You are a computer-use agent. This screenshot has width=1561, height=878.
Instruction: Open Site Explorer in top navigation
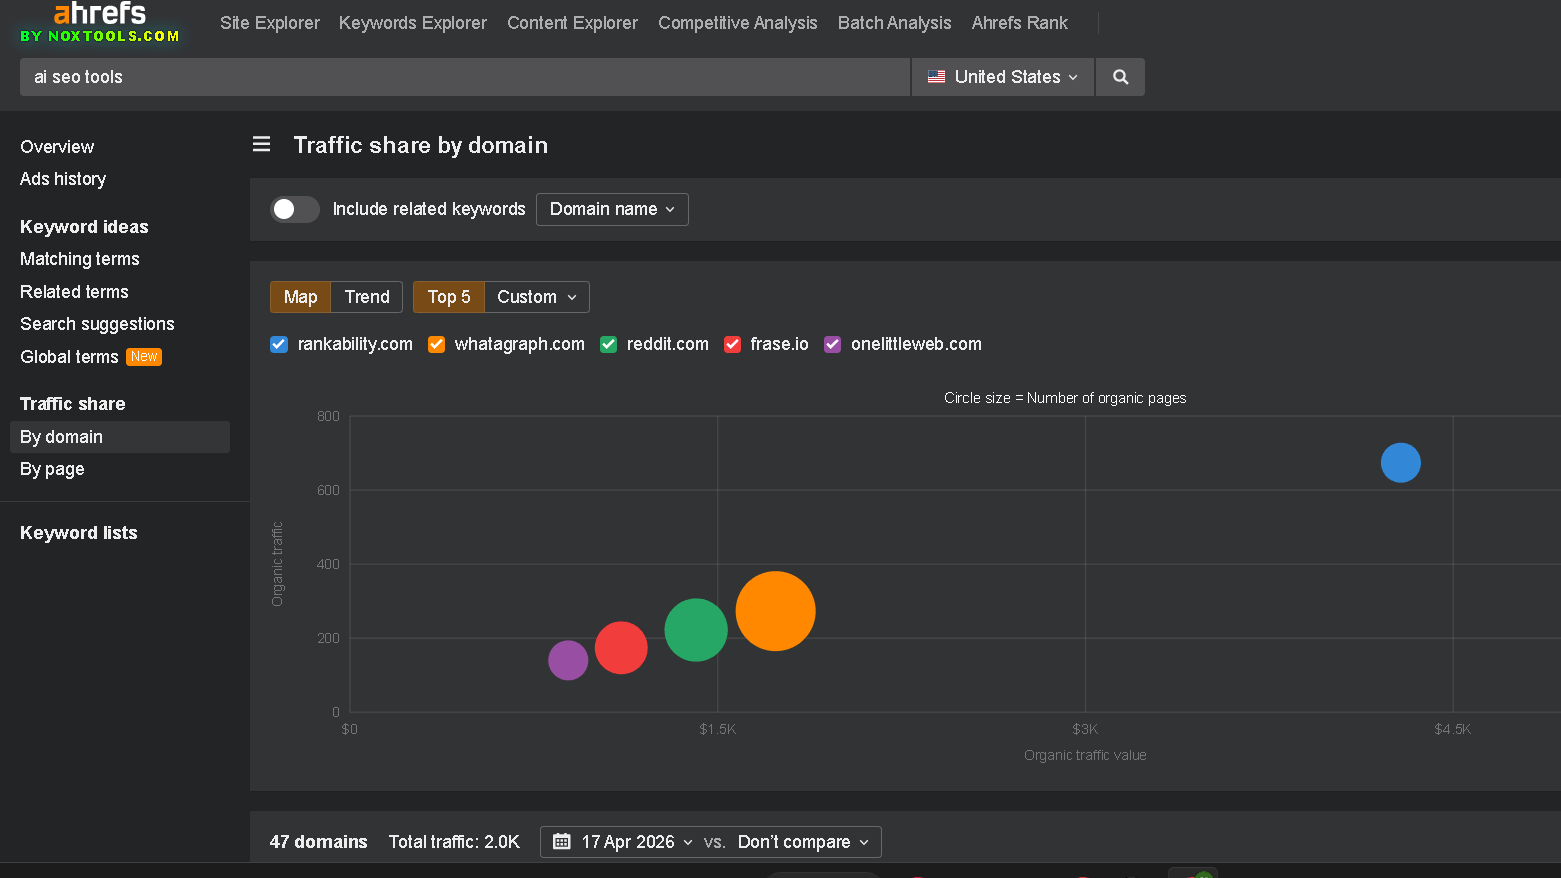[270, 23]
